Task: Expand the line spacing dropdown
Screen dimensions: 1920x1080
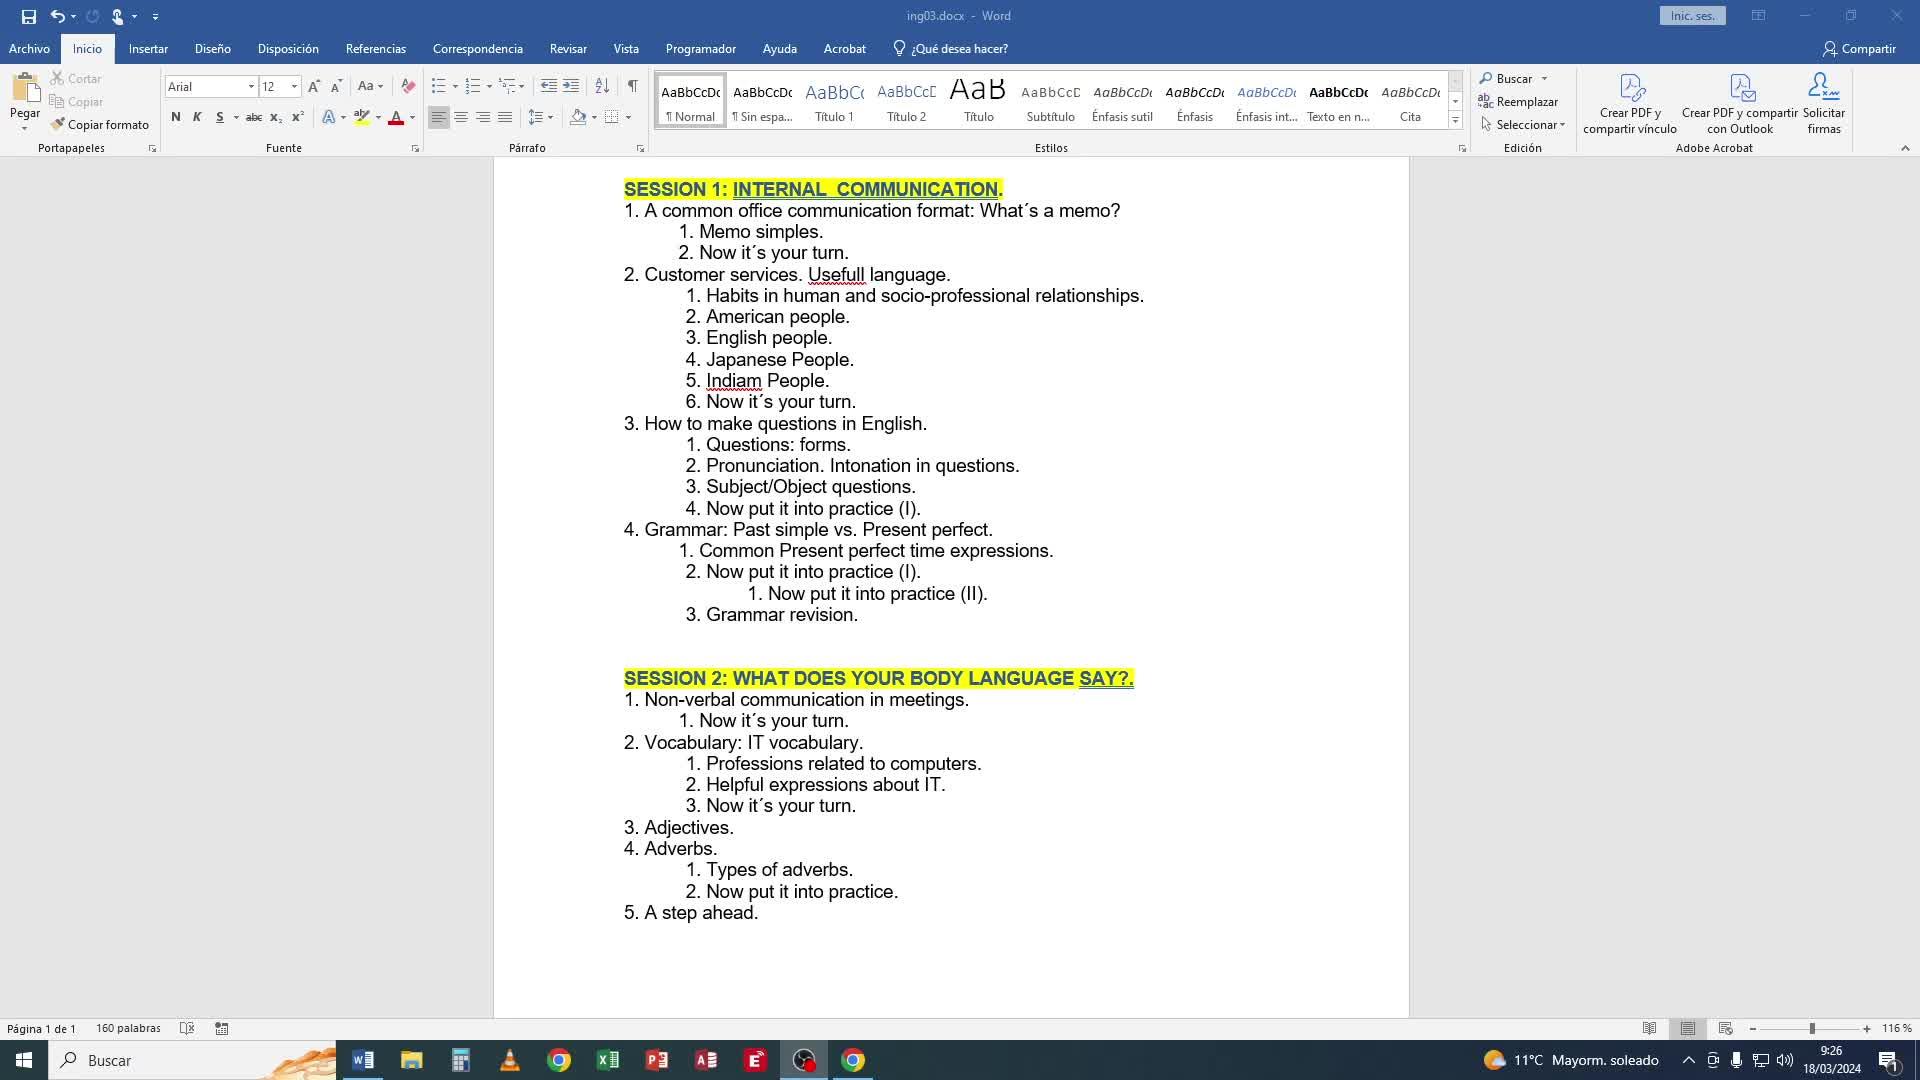Action: [x=550, y=117]
